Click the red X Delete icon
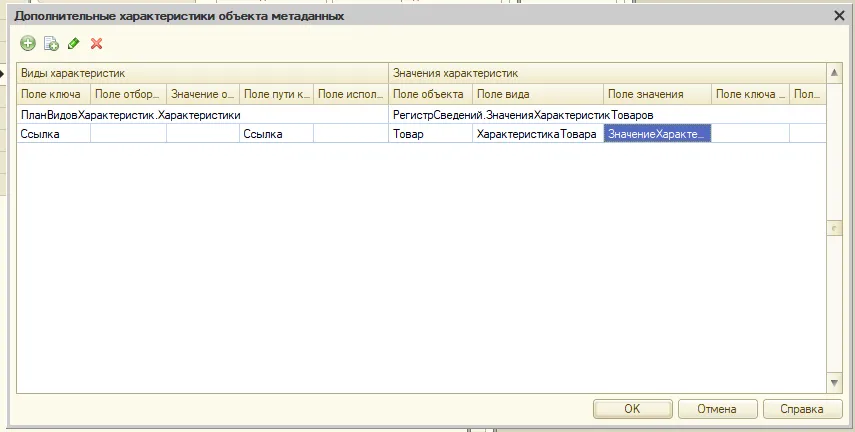Screen dimensions: 855x432 (x=97, y=43)
